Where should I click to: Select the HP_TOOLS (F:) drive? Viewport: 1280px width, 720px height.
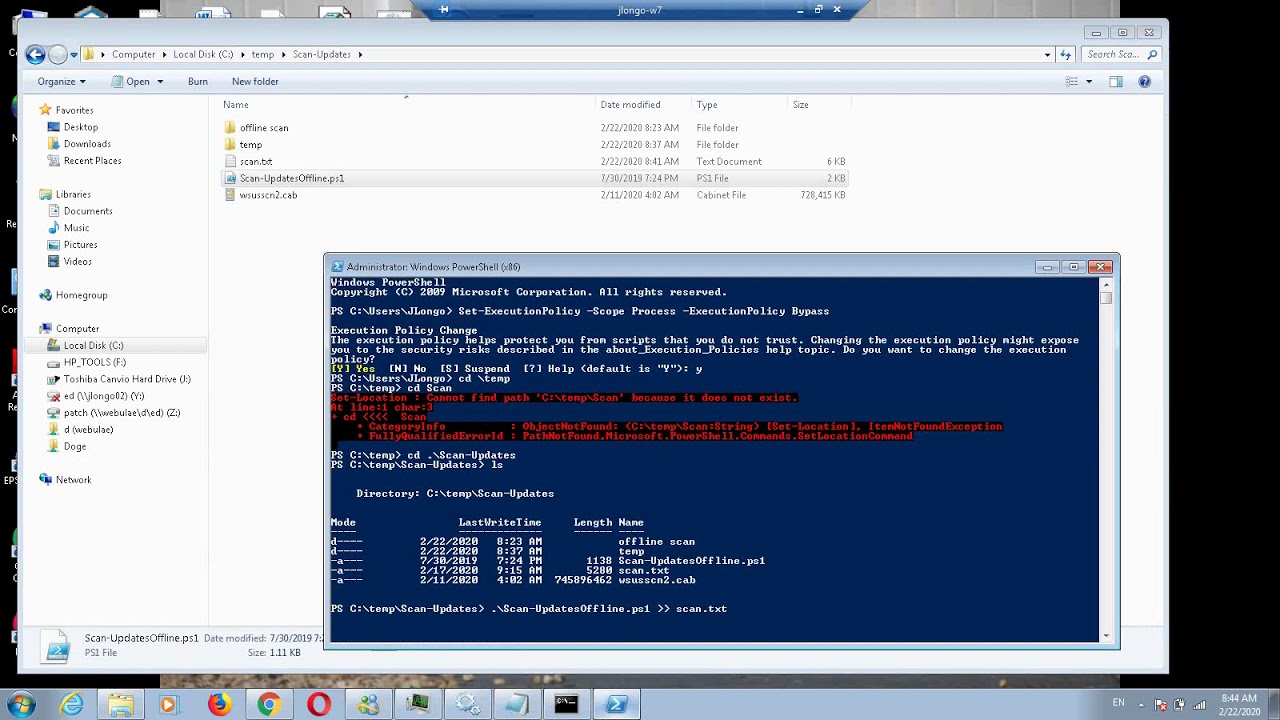(x=95, y=363)
